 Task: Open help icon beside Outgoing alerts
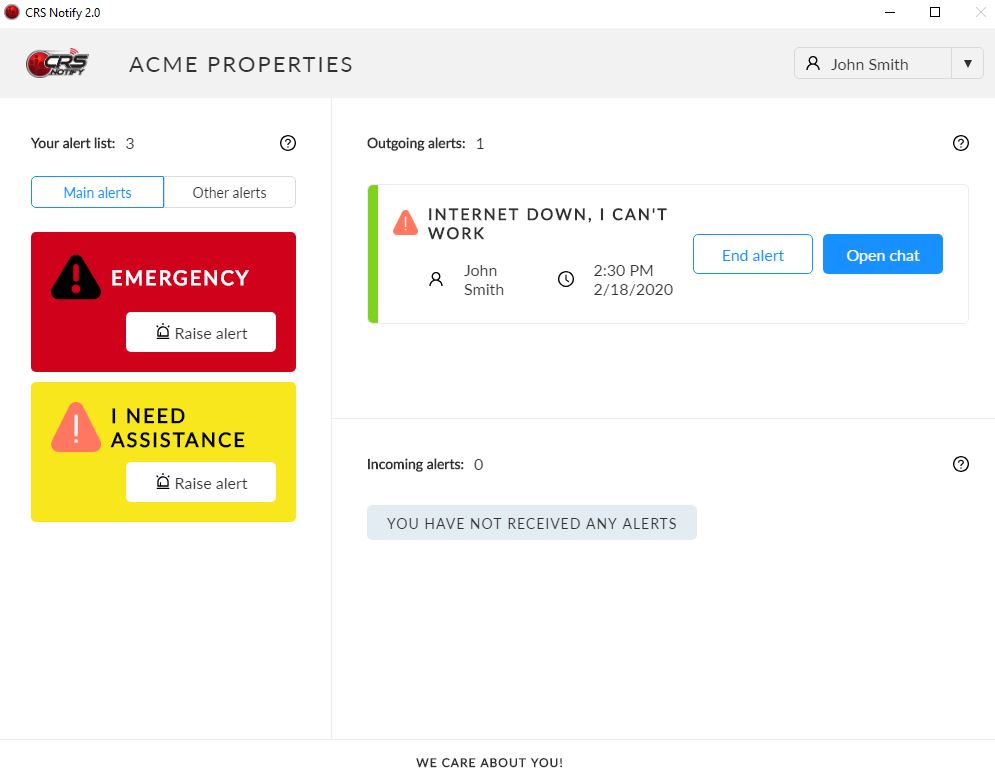coord(961,143)
